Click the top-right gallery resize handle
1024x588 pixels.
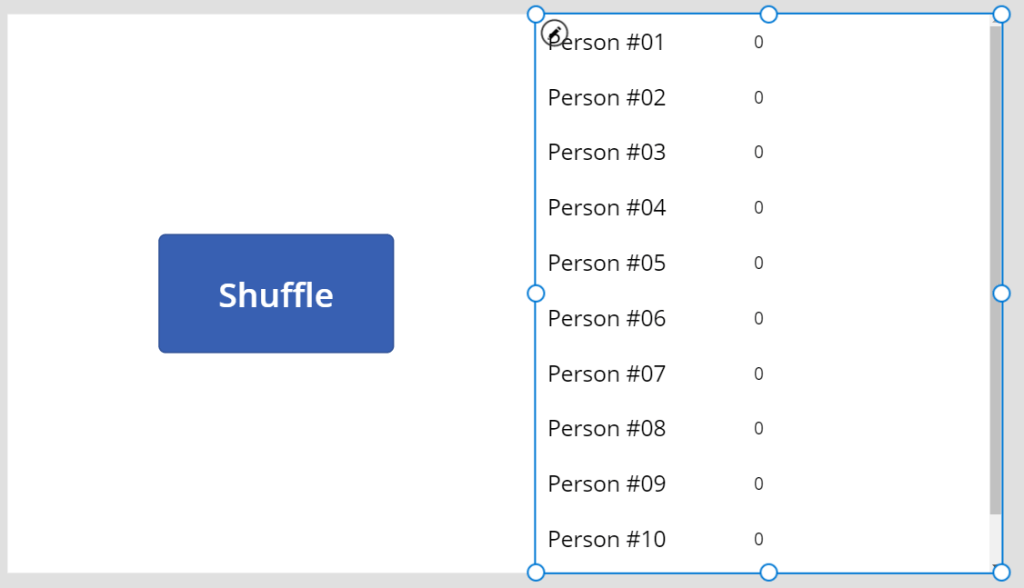[x=1001, y=14]
